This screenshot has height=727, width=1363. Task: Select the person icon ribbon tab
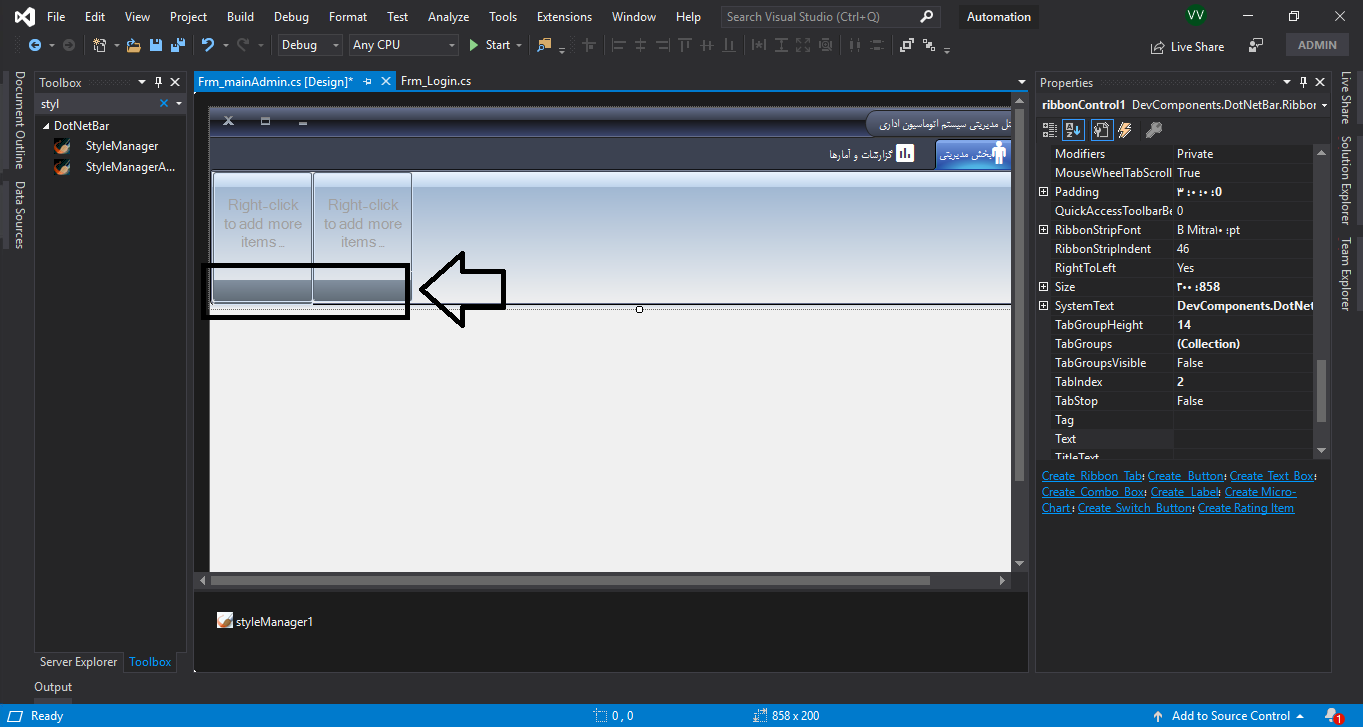coord(973,154)
